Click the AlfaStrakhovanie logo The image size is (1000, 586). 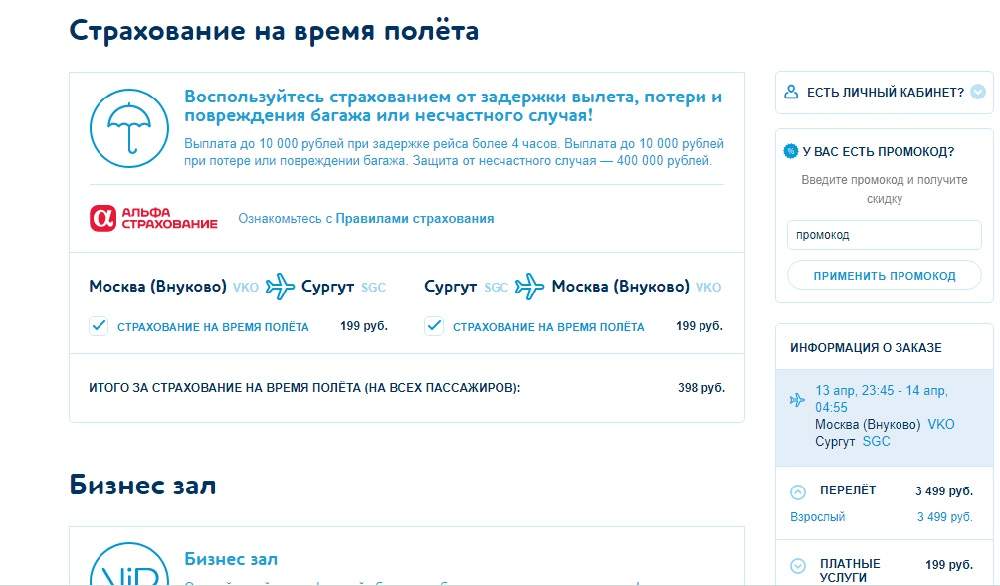(153, 218)
